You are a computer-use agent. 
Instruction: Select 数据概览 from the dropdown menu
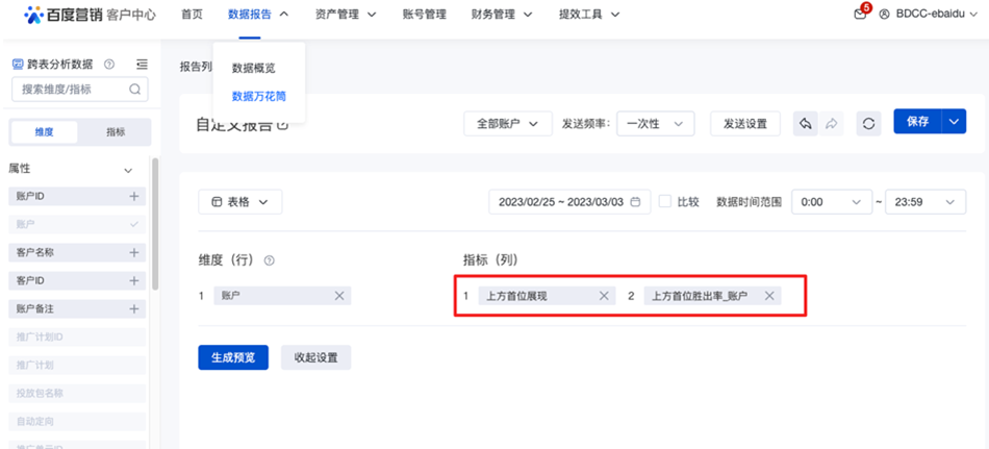click(x=253, y=68)
